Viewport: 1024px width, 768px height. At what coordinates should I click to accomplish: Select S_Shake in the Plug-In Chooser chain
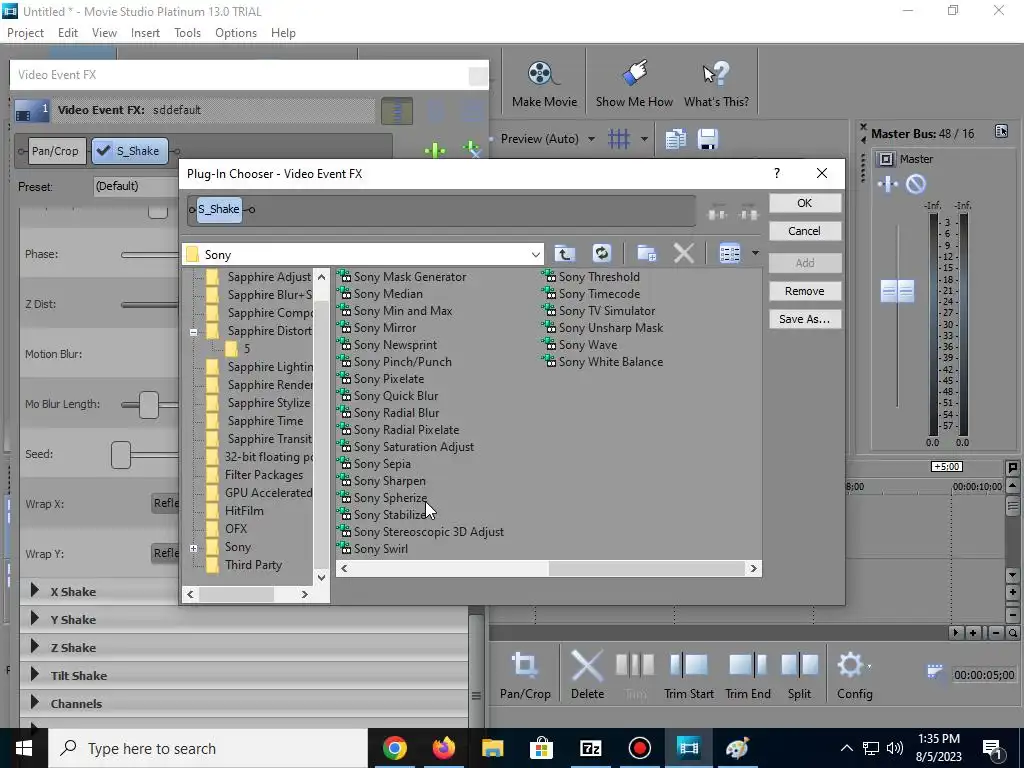click(x=219, y=209)
